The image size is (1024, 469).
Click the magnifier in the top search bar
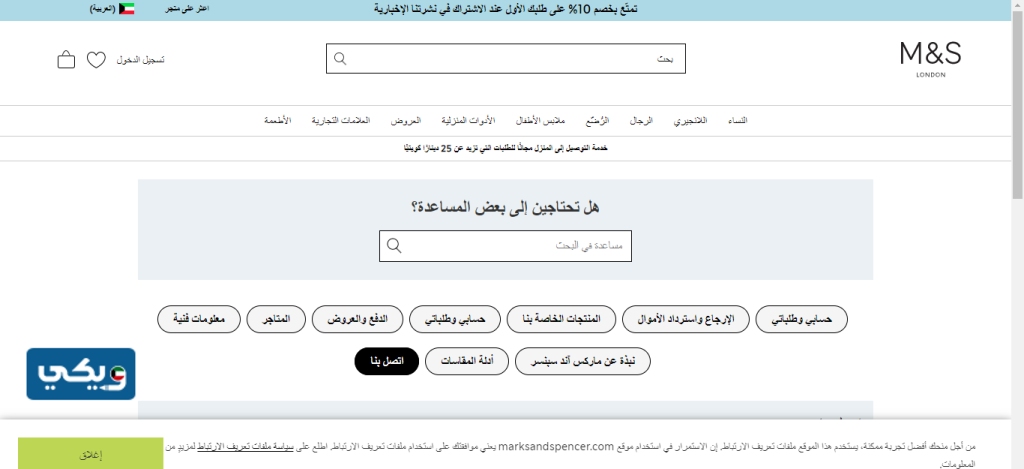coord(340,59)
